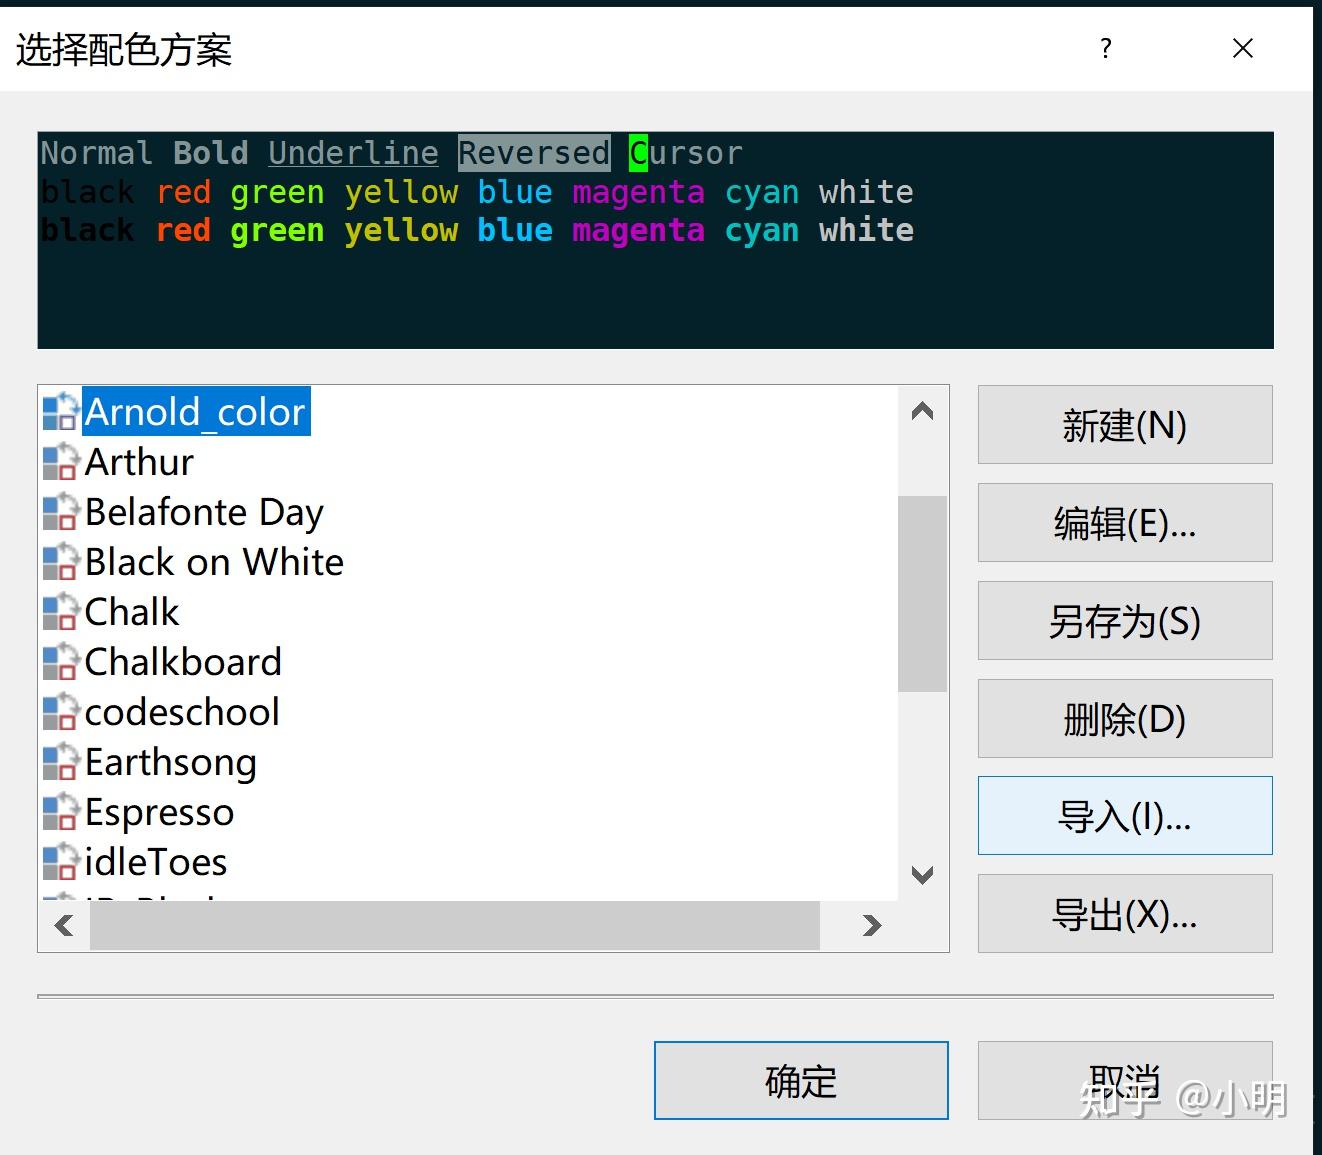The height and width of the screenshot is (1155, 1322).
Task: Click the icon next to Earthsong
Action: coord(59,761)
